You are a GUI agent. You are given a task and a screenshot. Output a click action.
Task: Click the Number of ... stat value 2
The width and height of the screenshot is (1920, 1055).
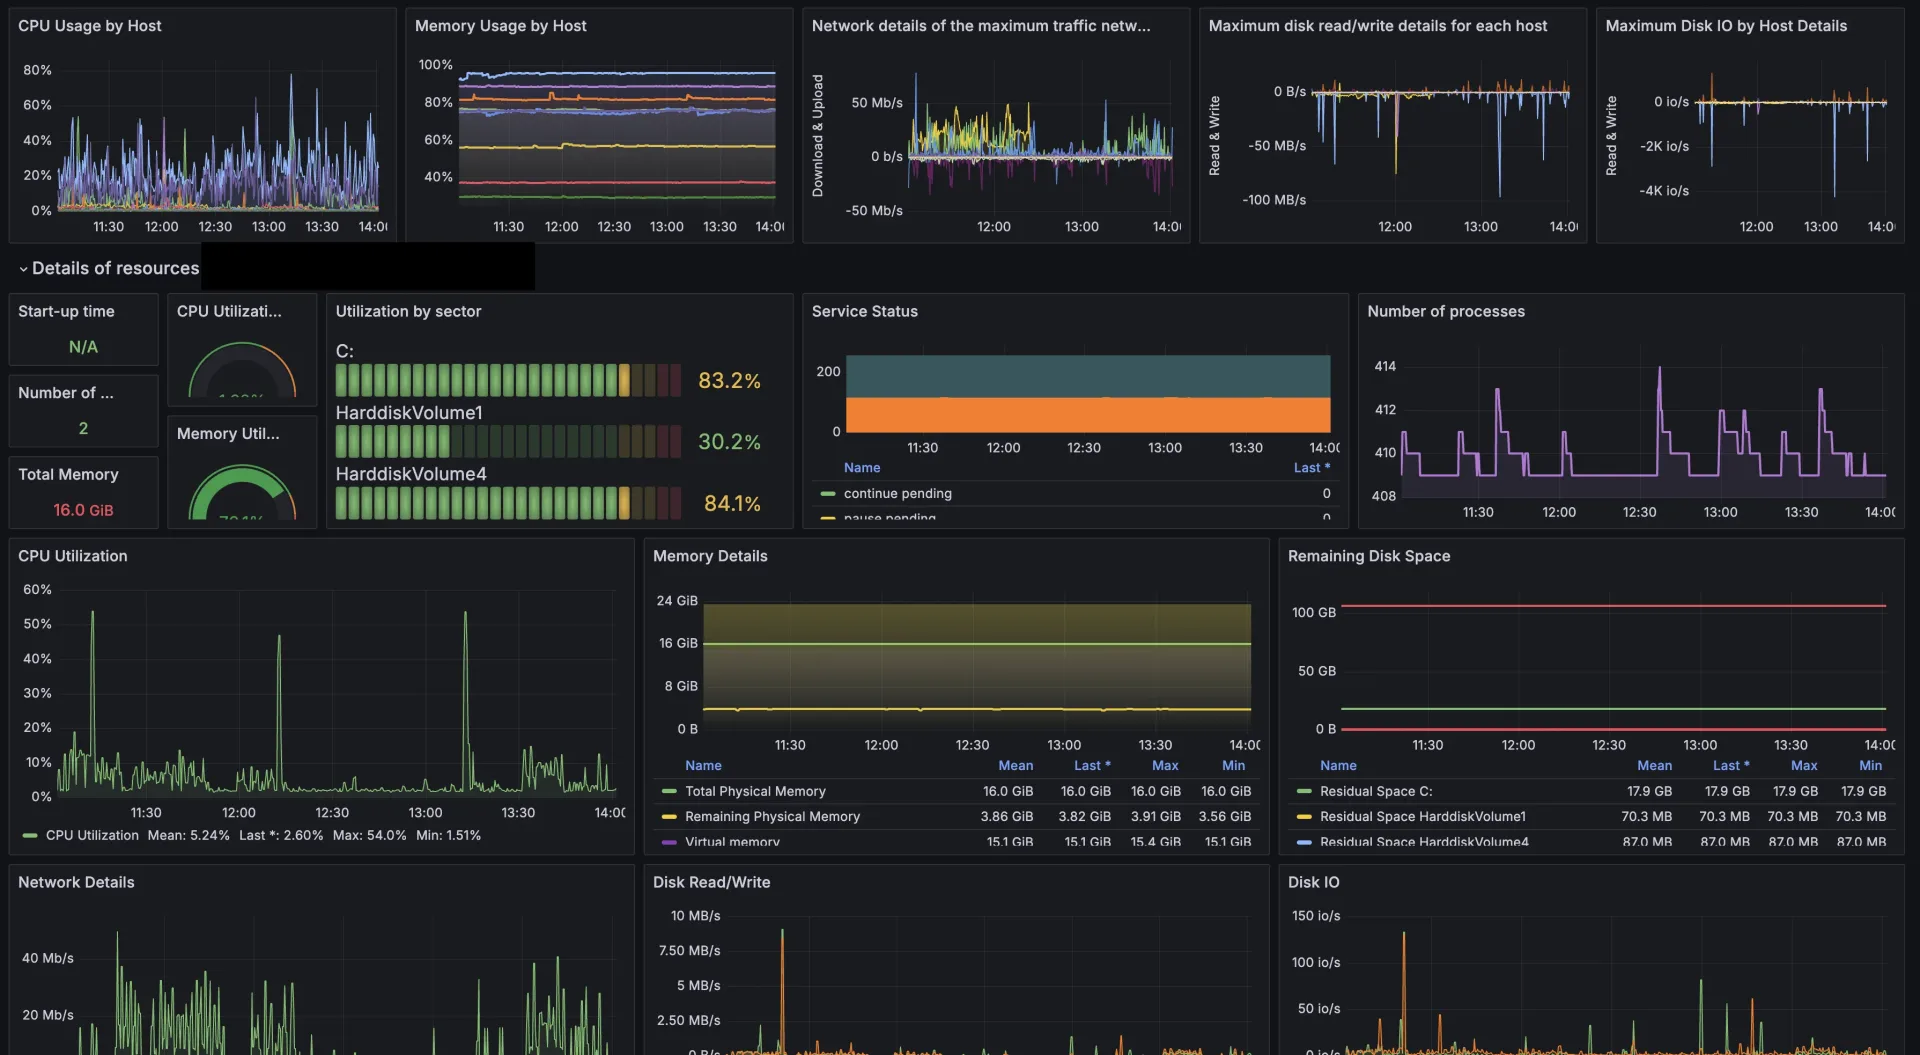[x=83, y=428]
